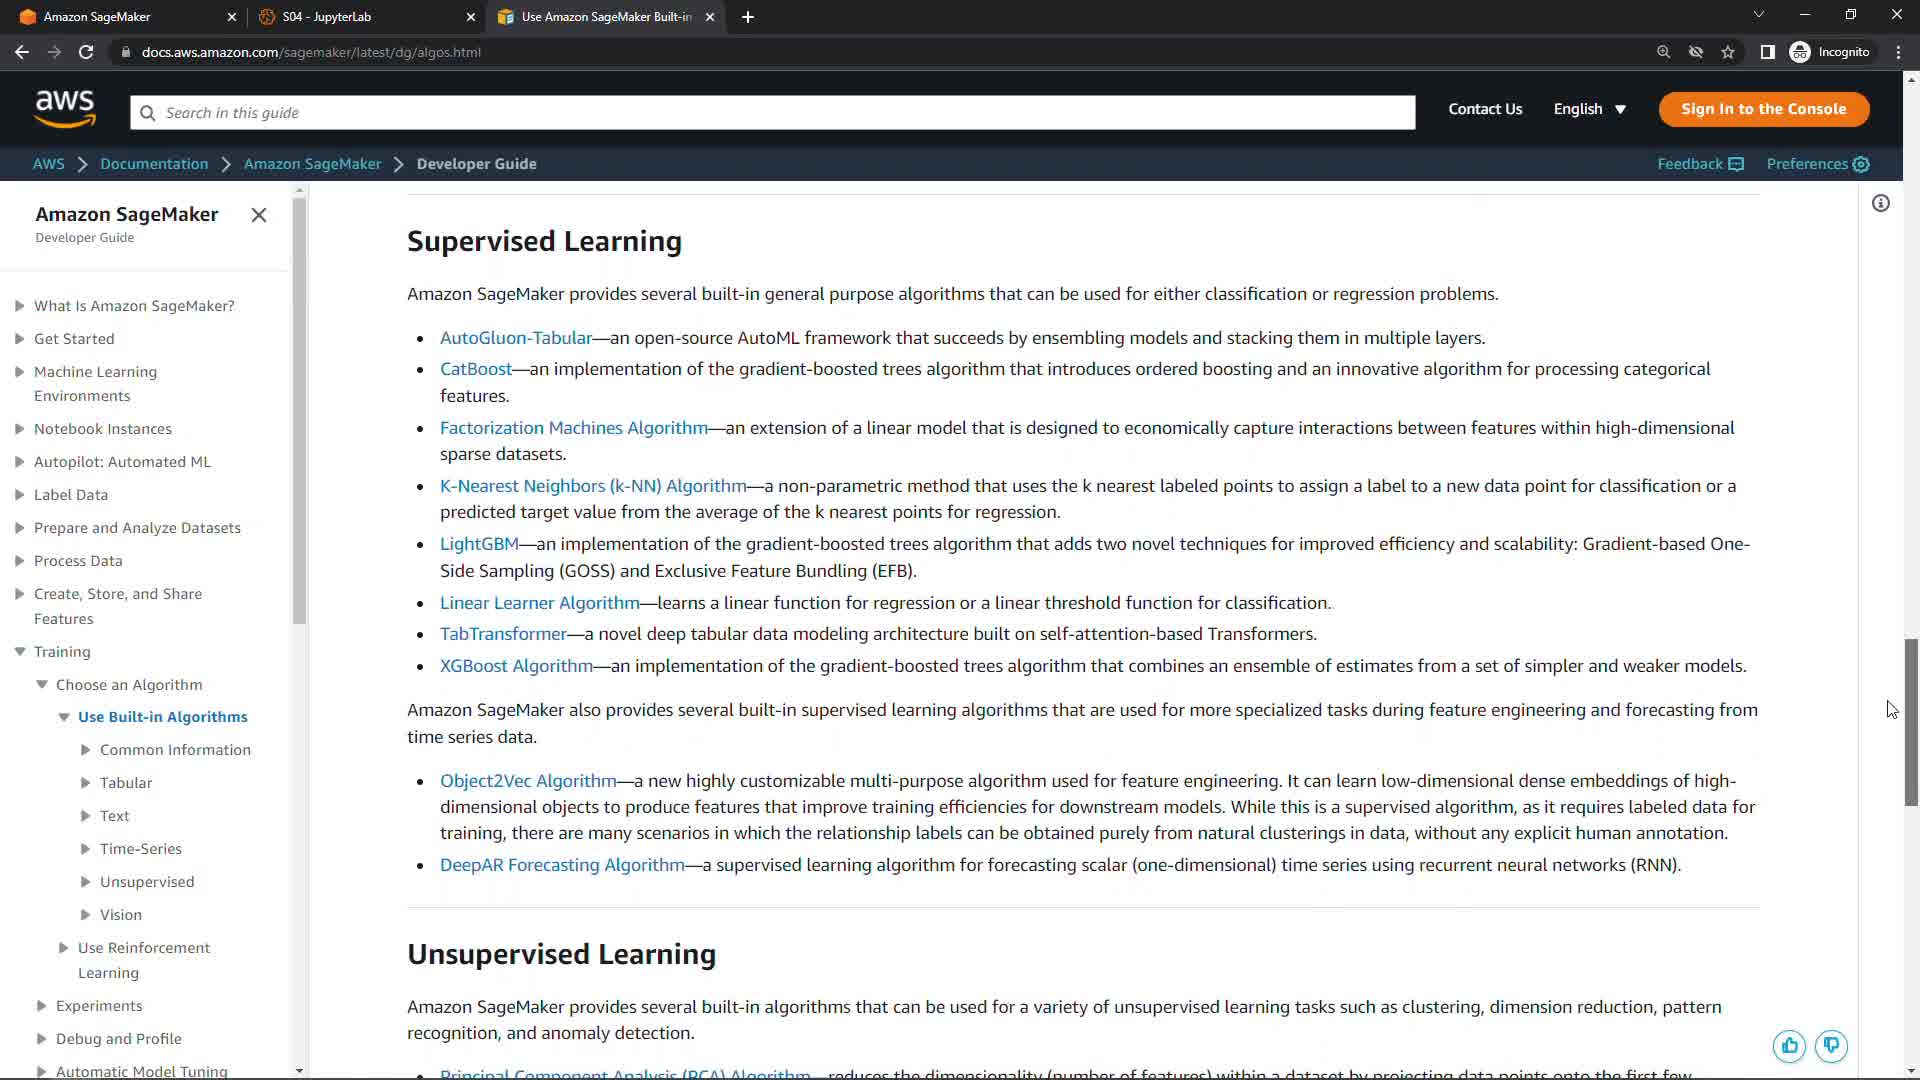This screenshot has height=1080, width=1920.
Task: Click the Feedback link icon
Action: pyautogui.click(x=1736, y=164)
